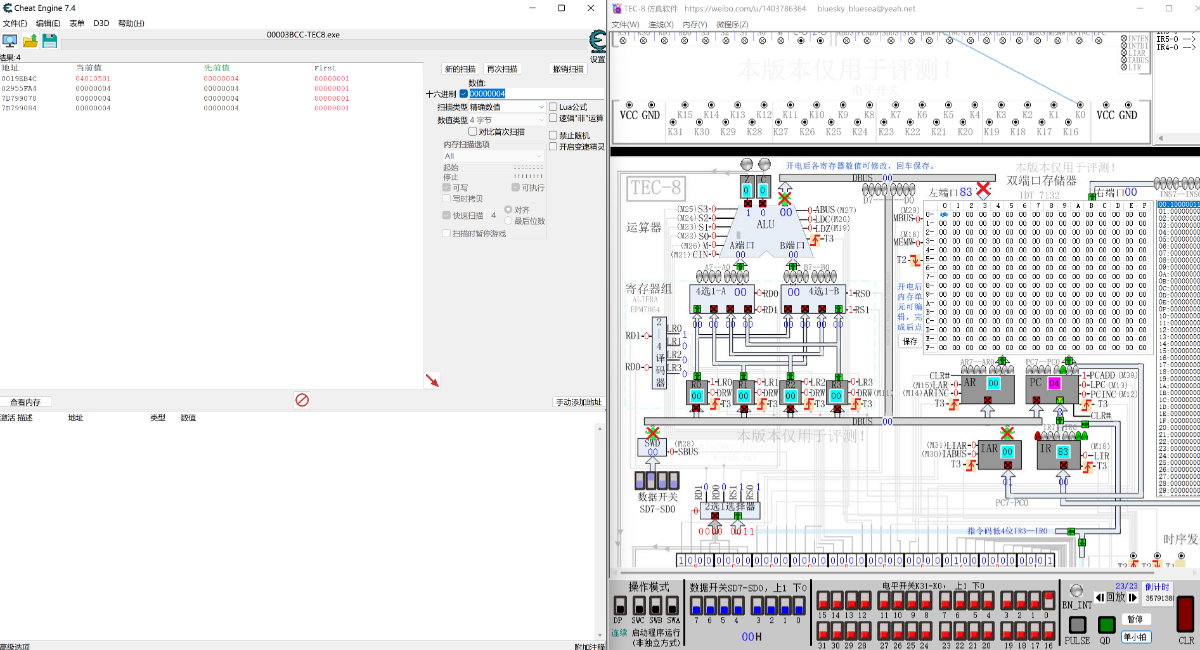The image size is (1200, 650).
Task: Open the 数值类型 dropdown showing 4 字节
Action: (x=507, y=119)
